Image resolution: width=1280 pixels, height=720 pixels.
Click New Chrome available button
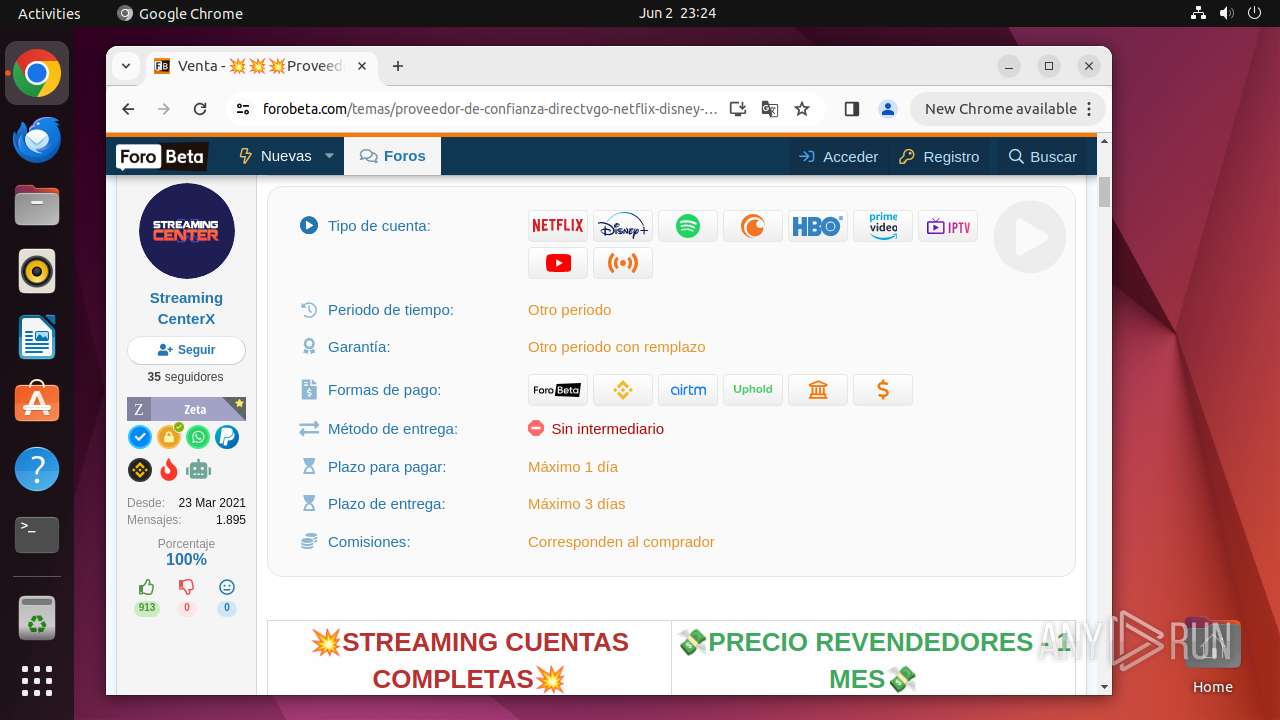[1008, 109]
